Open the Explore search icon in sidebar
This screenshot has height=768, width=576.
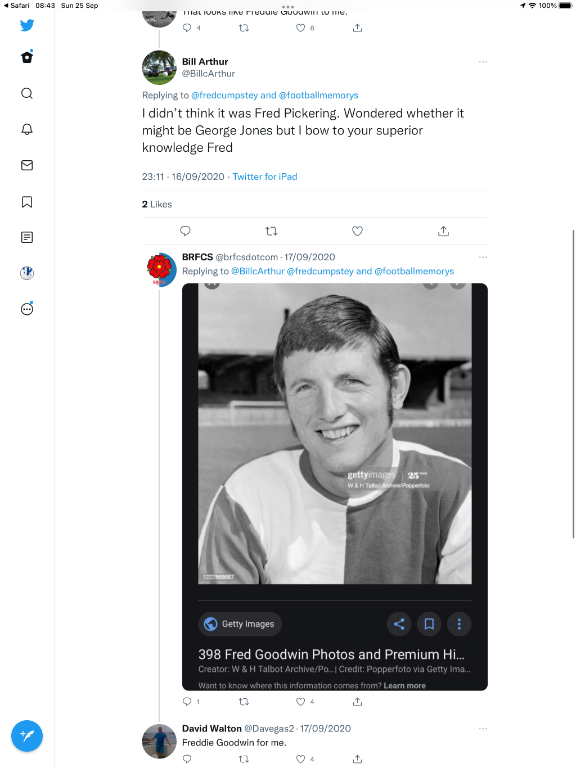click(27, 94)
